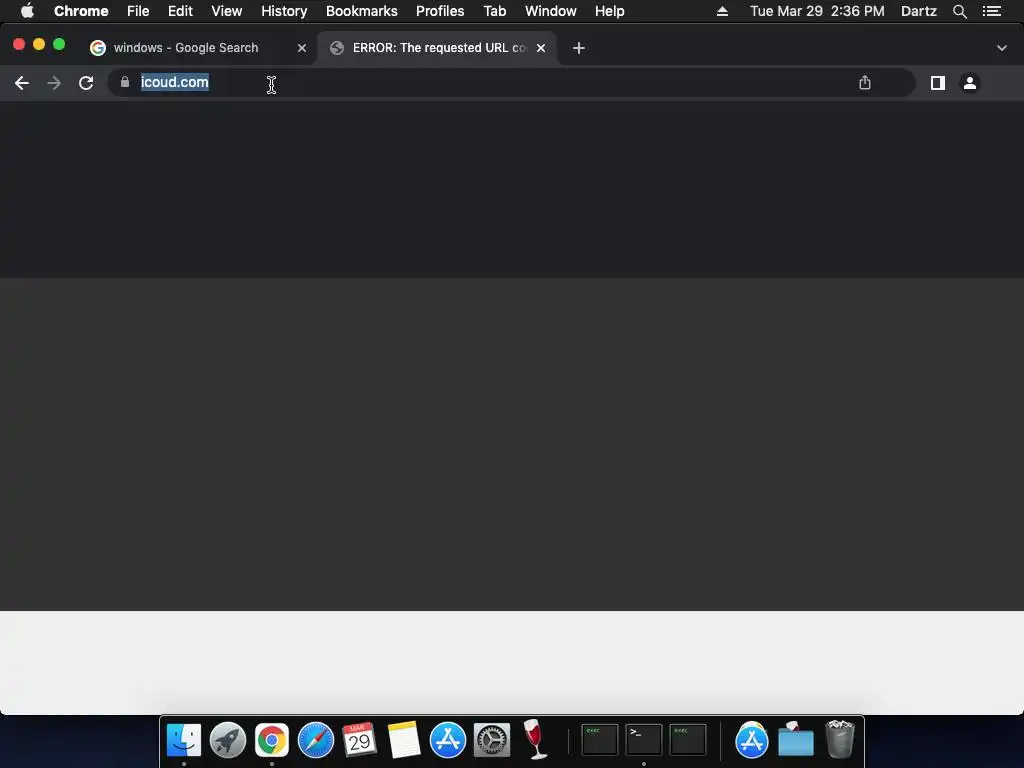Close the ERROR requested URL tab
This screenshot has width=1024, height=768.
coord(541,48)
